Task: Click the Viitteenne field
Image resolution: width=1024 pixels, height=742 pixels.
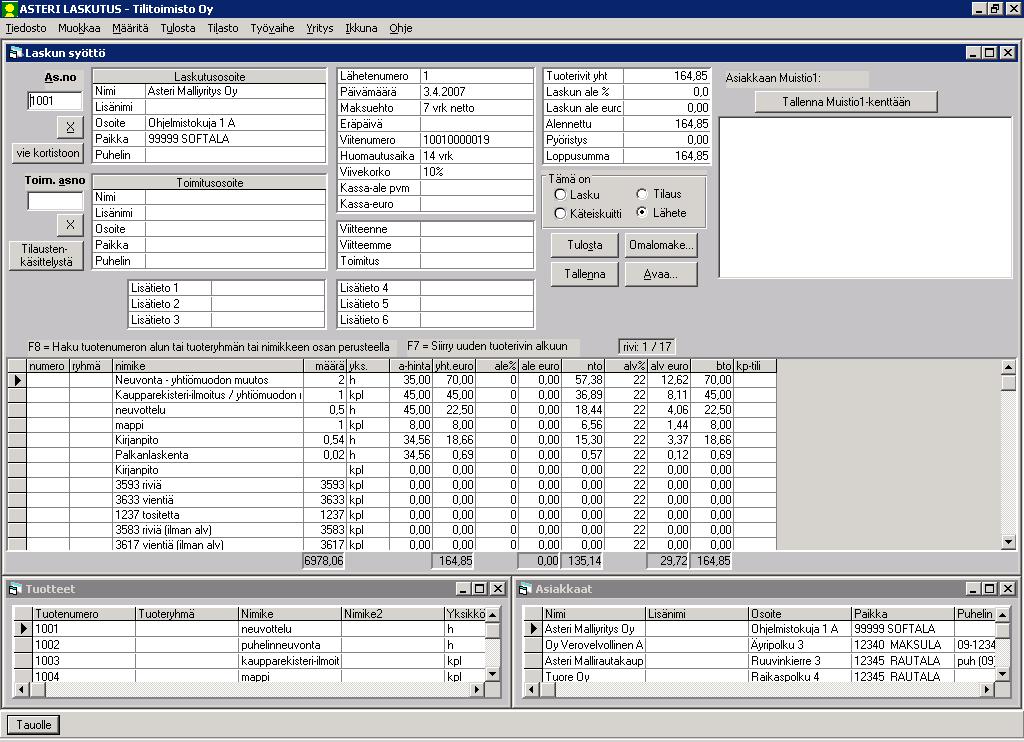Action: click(x=477, y=229)
